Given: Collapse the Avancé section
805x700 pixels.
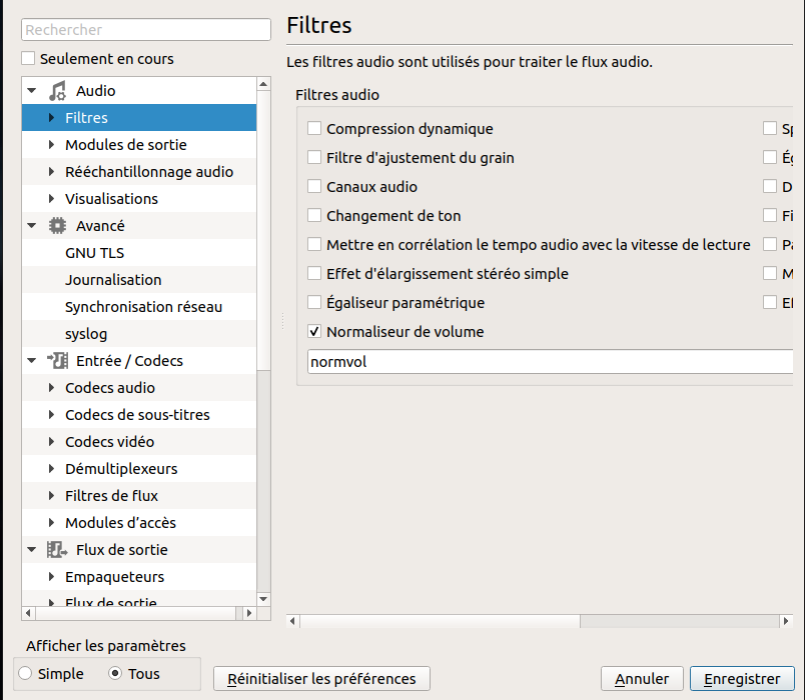Looking at the screenshot, I should point(32,226).
